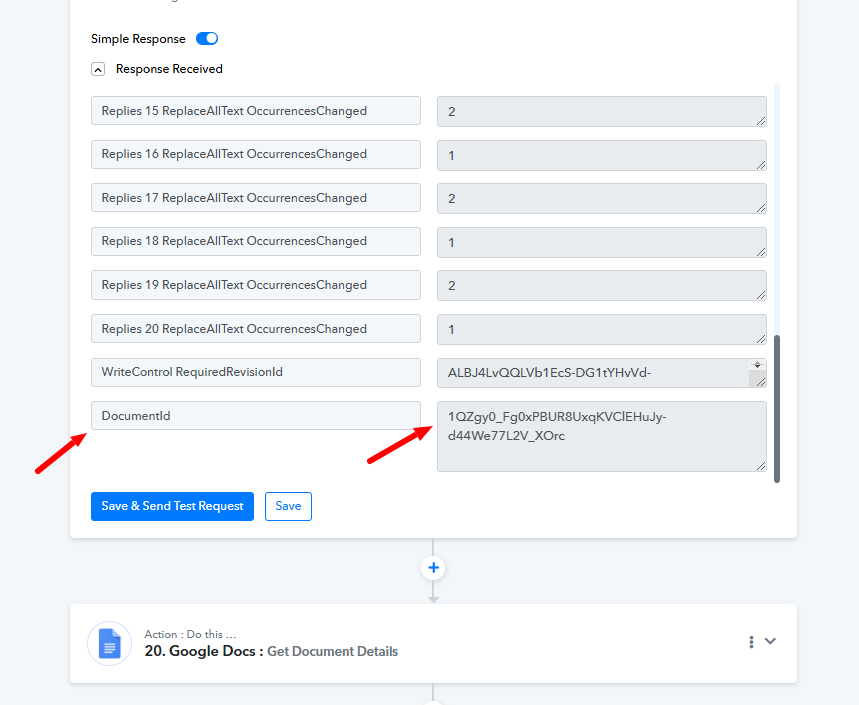Toggle the Simple Response switch
The image size is (859, 705).
pos(207,39)
